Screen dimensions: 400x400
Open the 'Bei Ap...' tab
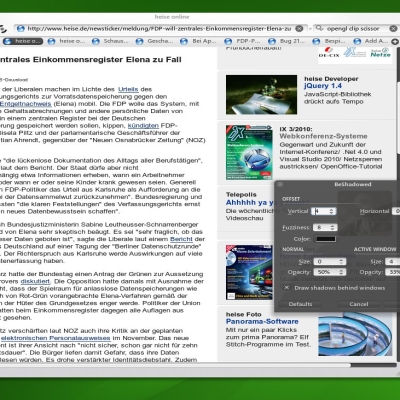(x=199, y=41)
